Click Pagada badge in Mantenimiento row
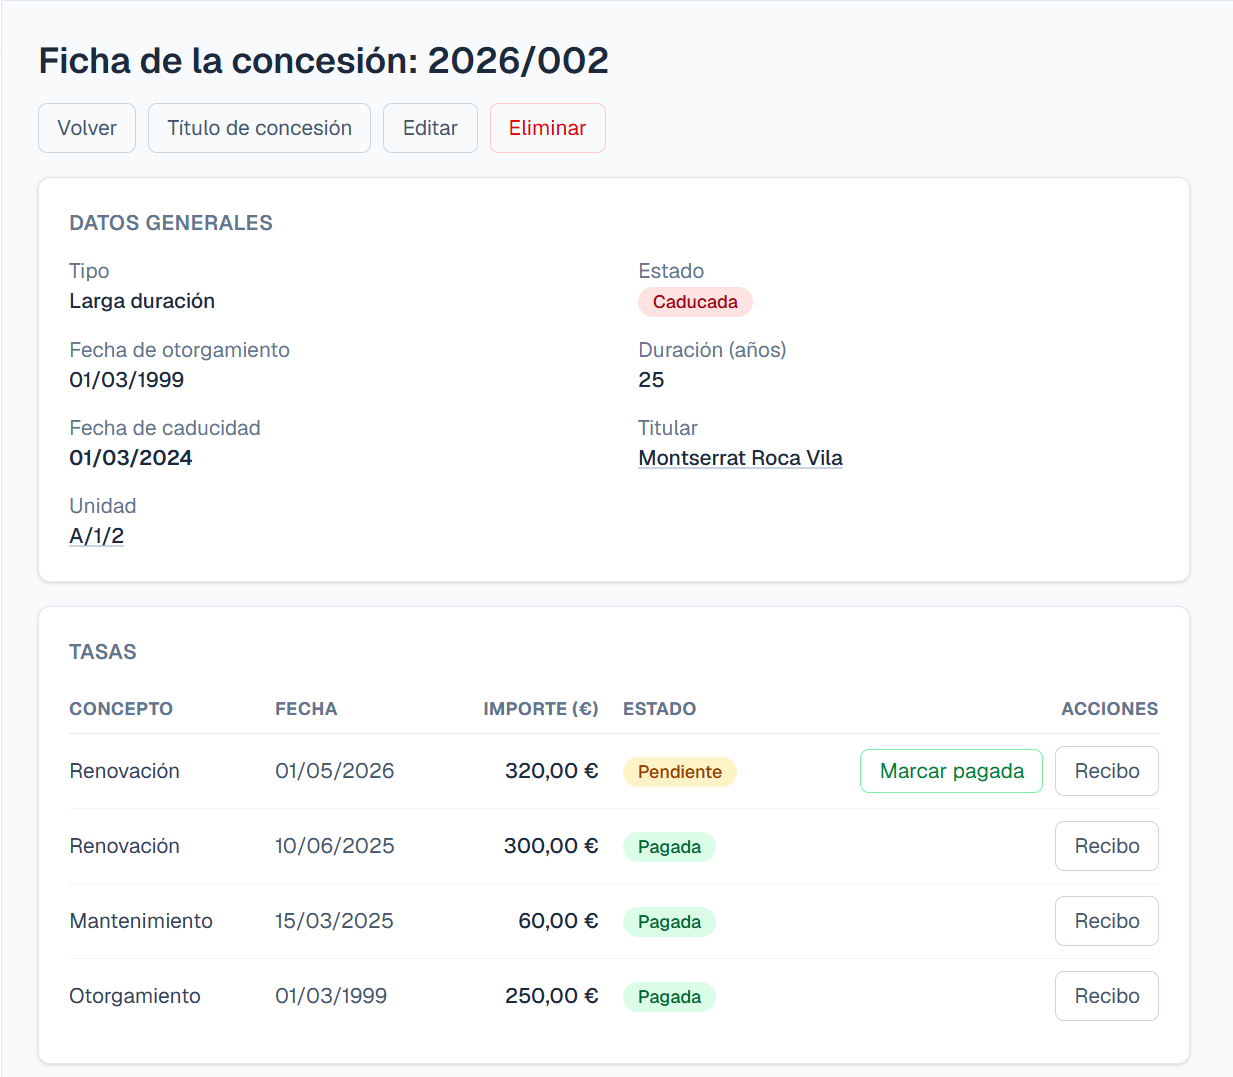The image size is (1233, 1077). 669,922
